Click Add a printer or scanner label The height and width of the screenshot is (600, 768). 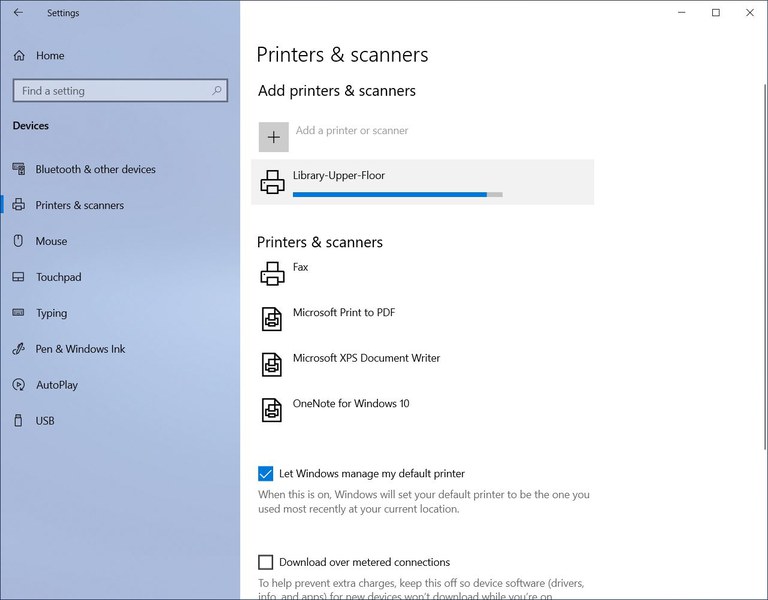pos(352,130)
